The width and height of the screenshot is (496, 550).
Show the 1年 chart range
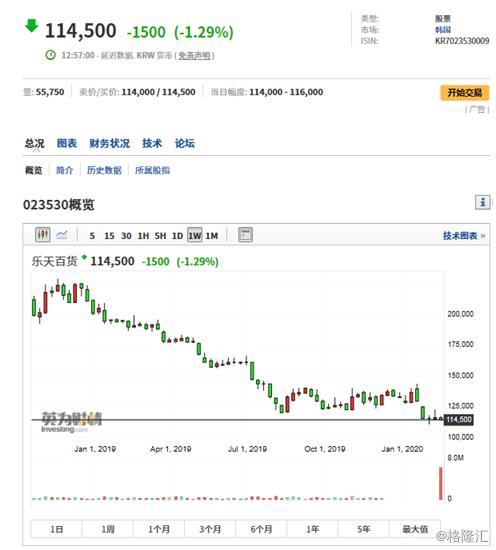[x=313, y=529]
